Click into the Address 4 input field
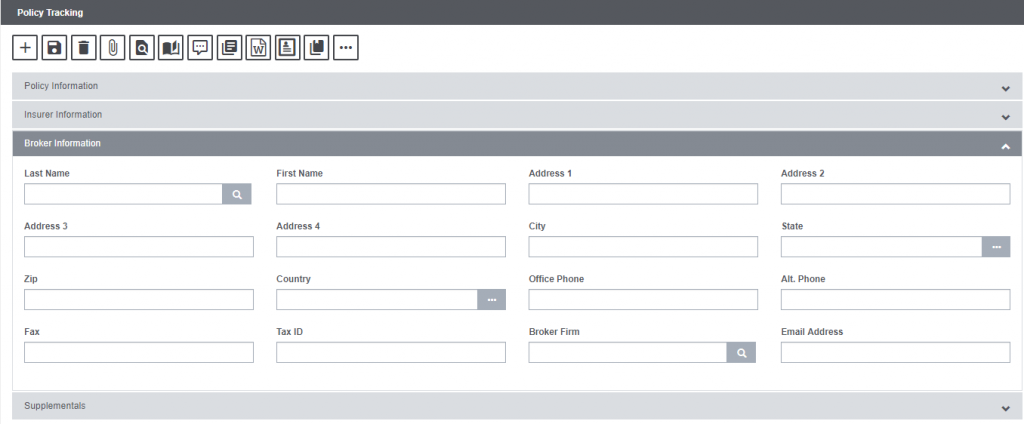 [x=391, y=247]
